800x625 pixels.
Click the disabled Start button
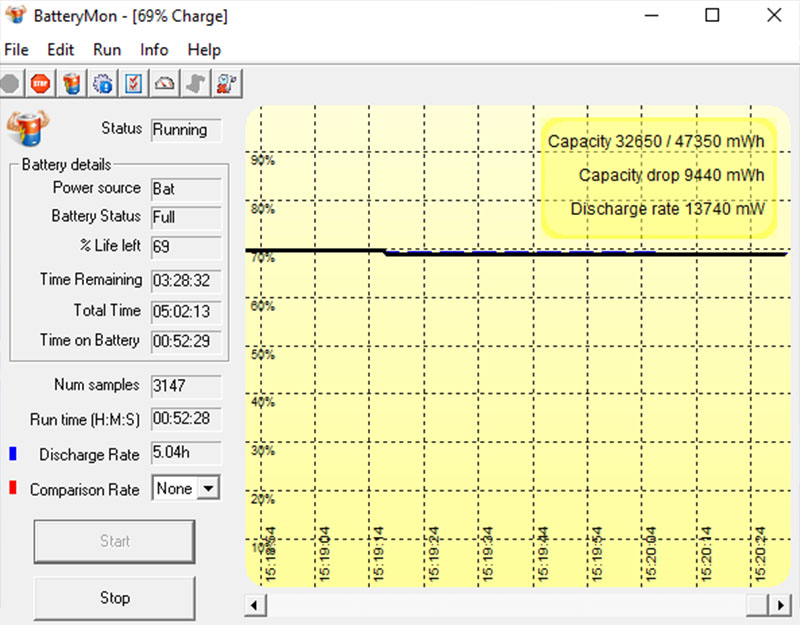[x=114, y=541]
